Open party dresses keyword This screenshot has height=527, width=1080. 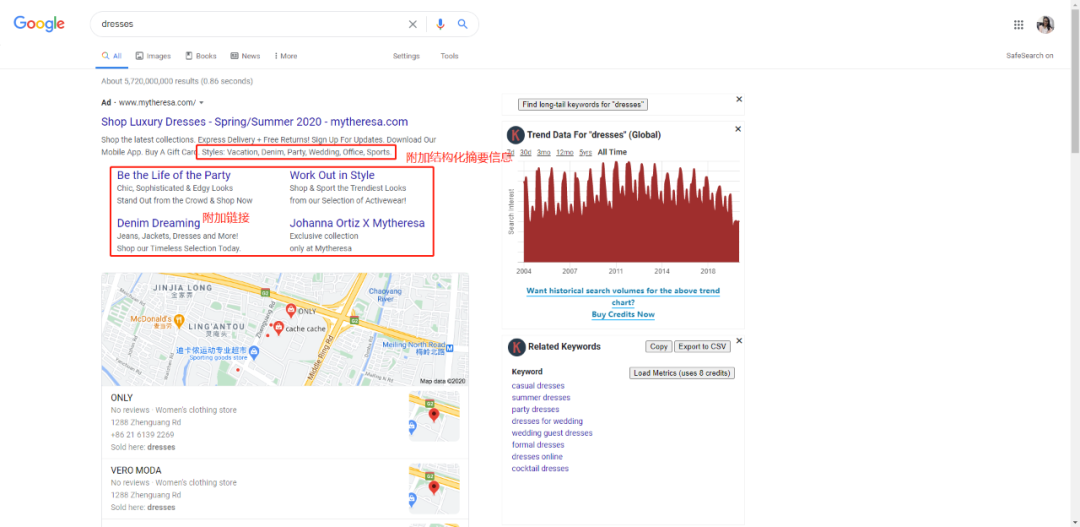click(x=535, y=409)
